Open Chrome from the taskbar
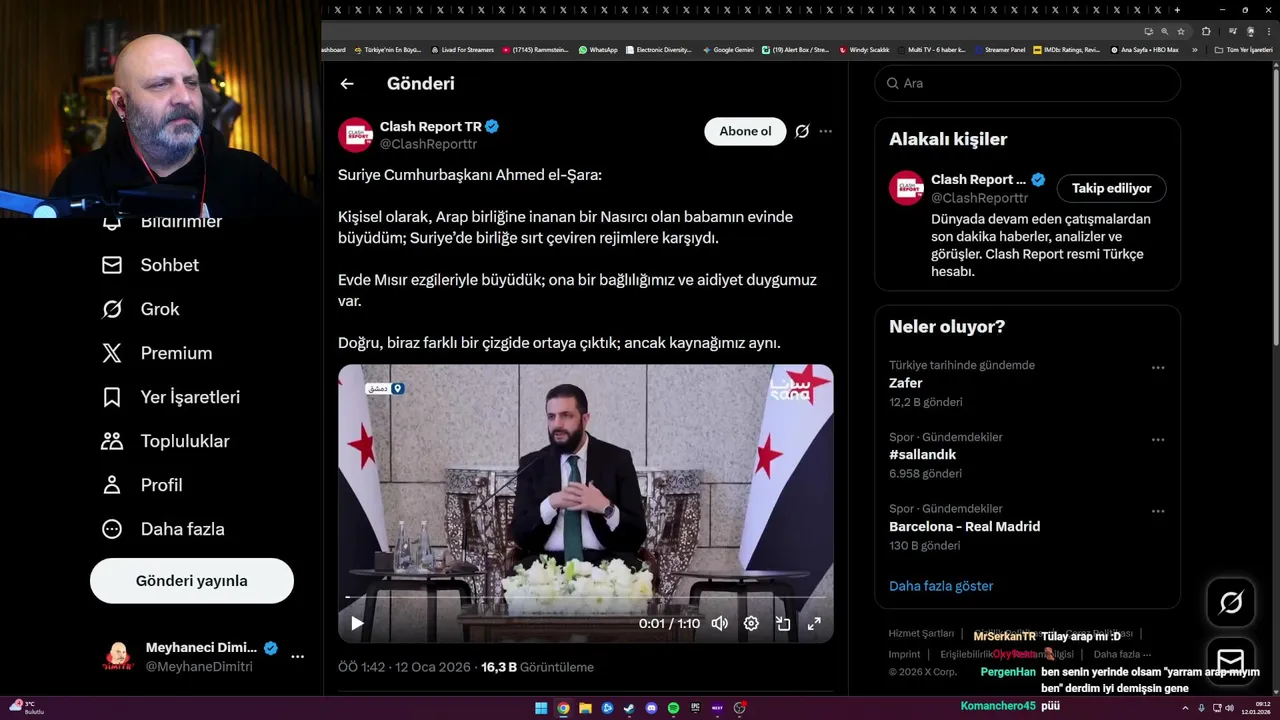The image size is (1280, 720). 563,708
